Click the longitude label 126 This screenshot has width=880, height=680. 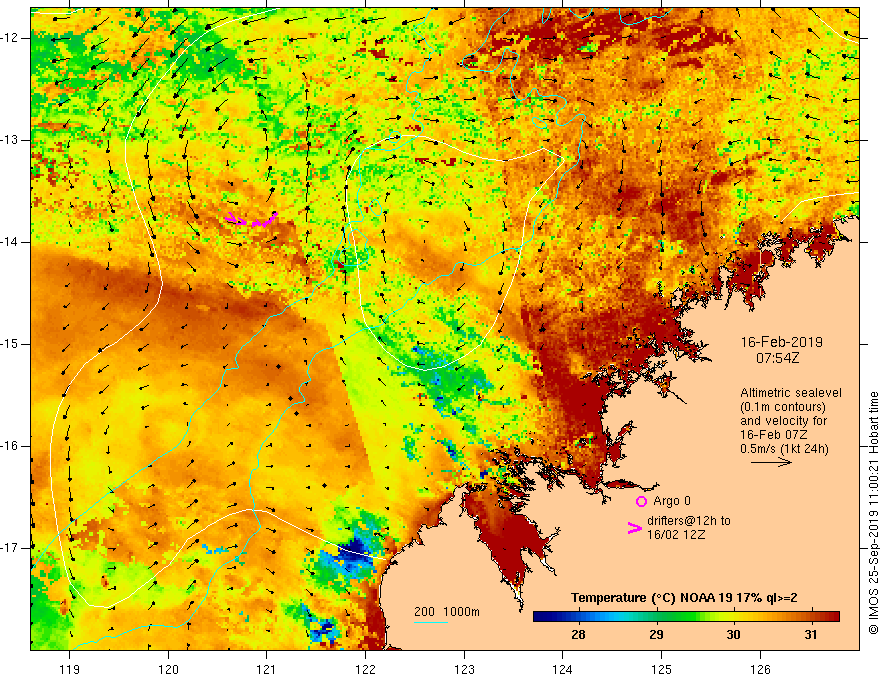pos(760,669)
